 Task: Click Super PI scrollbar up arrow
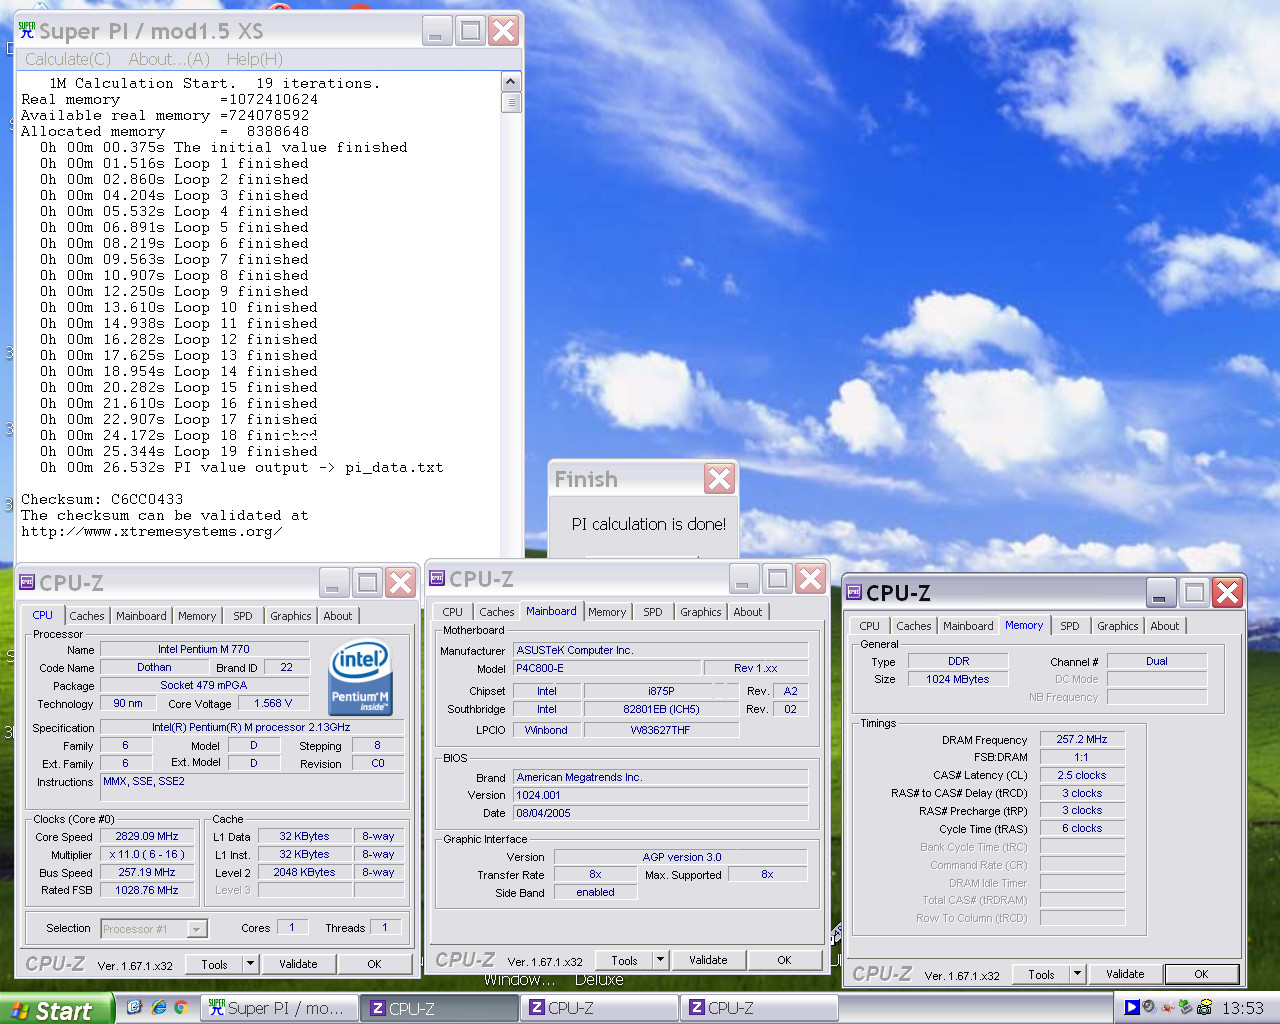pos(511,82)
